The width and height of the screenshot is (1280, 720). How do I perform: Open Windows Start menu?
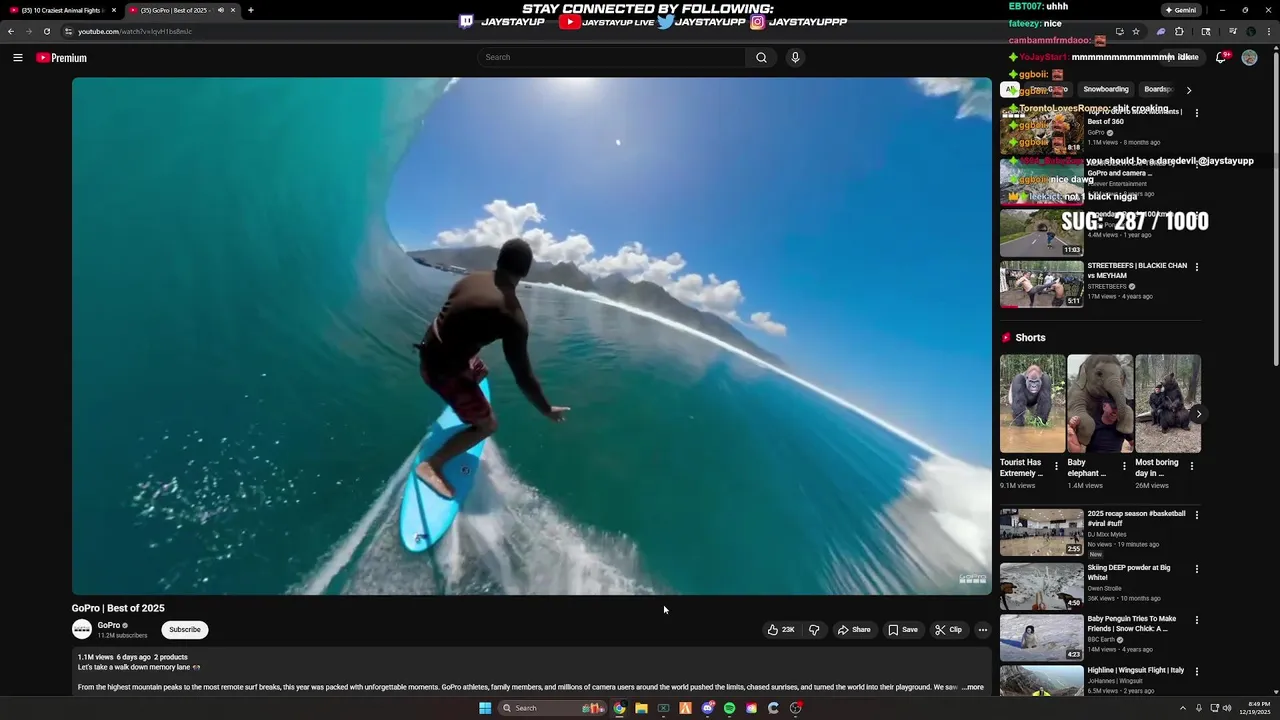tap(485, 708)
